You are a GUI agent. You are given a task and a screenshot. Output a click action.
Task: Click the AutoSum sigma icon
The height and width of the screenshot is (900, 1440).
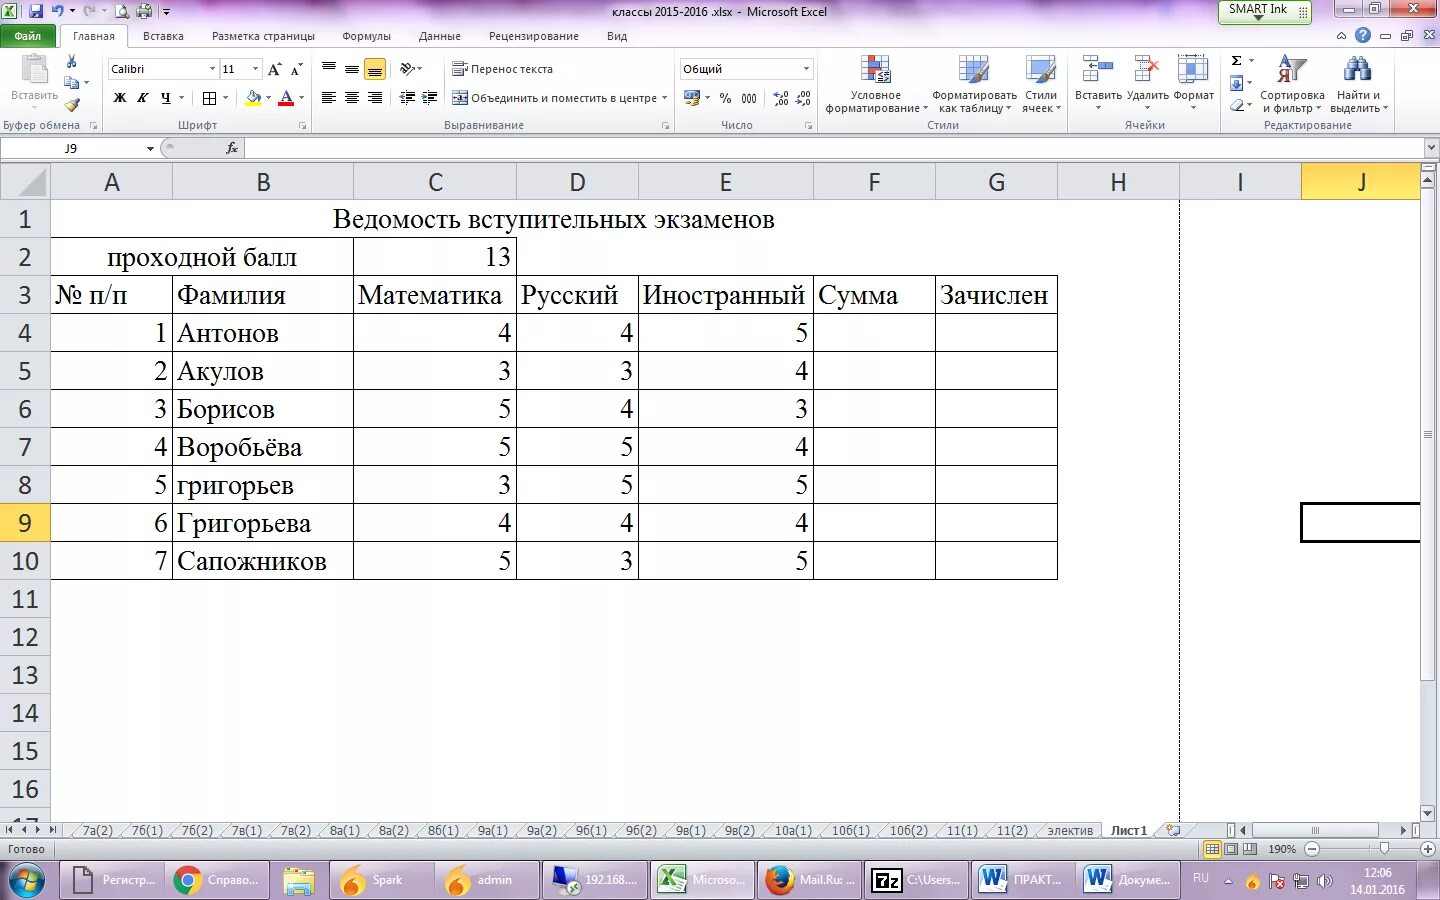1236,61
